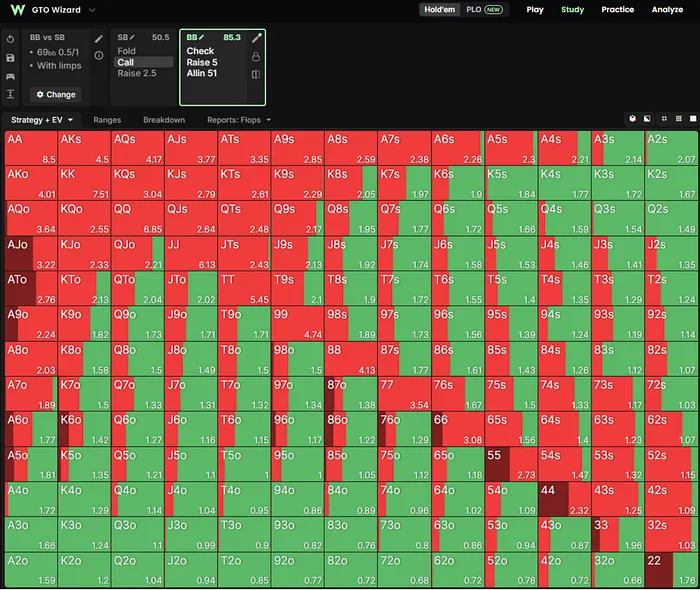This screenshot has height=590, width=700.
Task: Click the 87o hand cell
Action: (x=351, y=394)
